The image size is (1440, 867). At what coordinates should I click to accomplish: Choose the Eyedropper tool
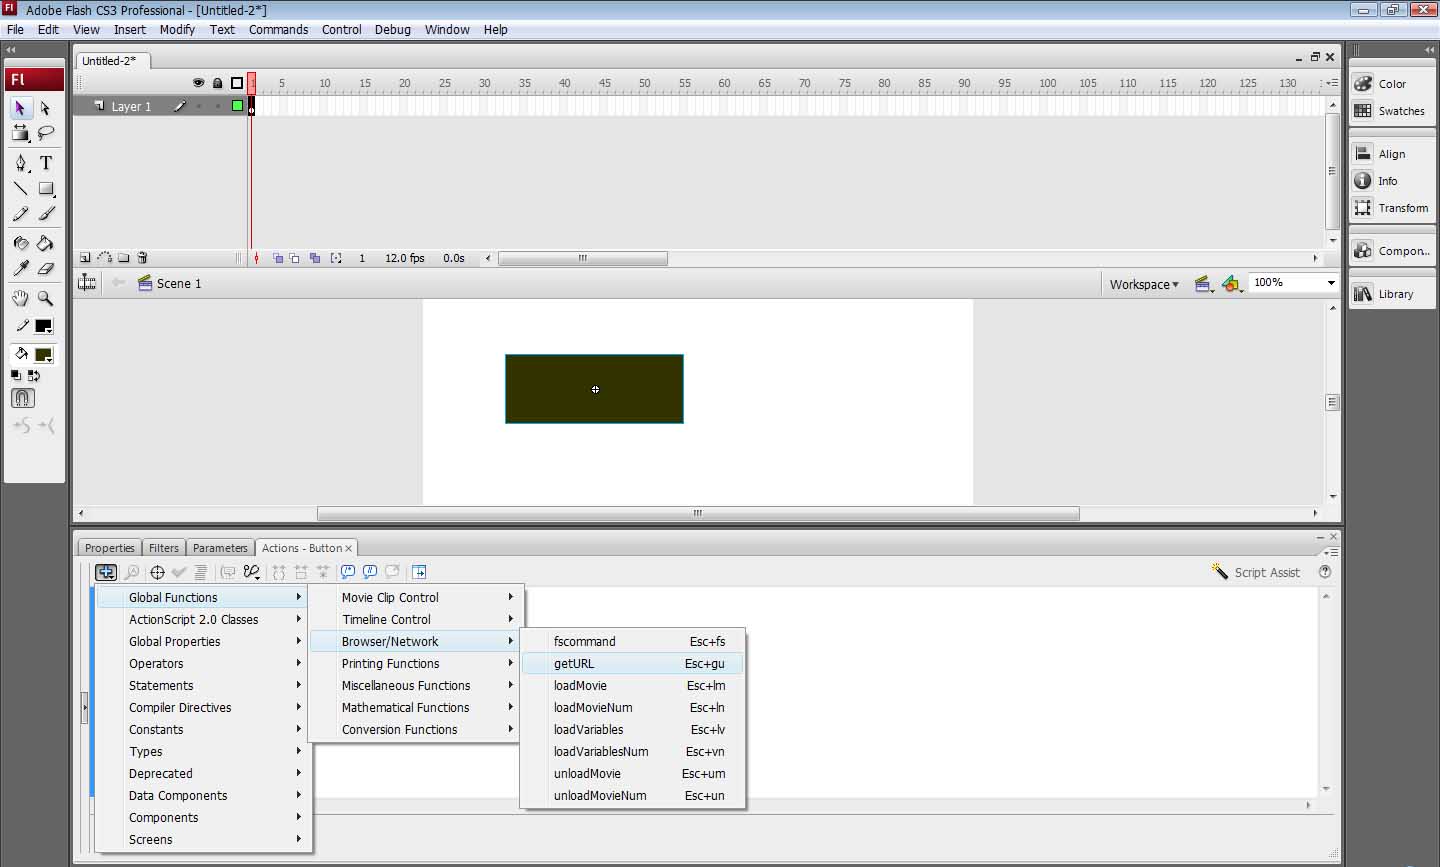[20, 268]
